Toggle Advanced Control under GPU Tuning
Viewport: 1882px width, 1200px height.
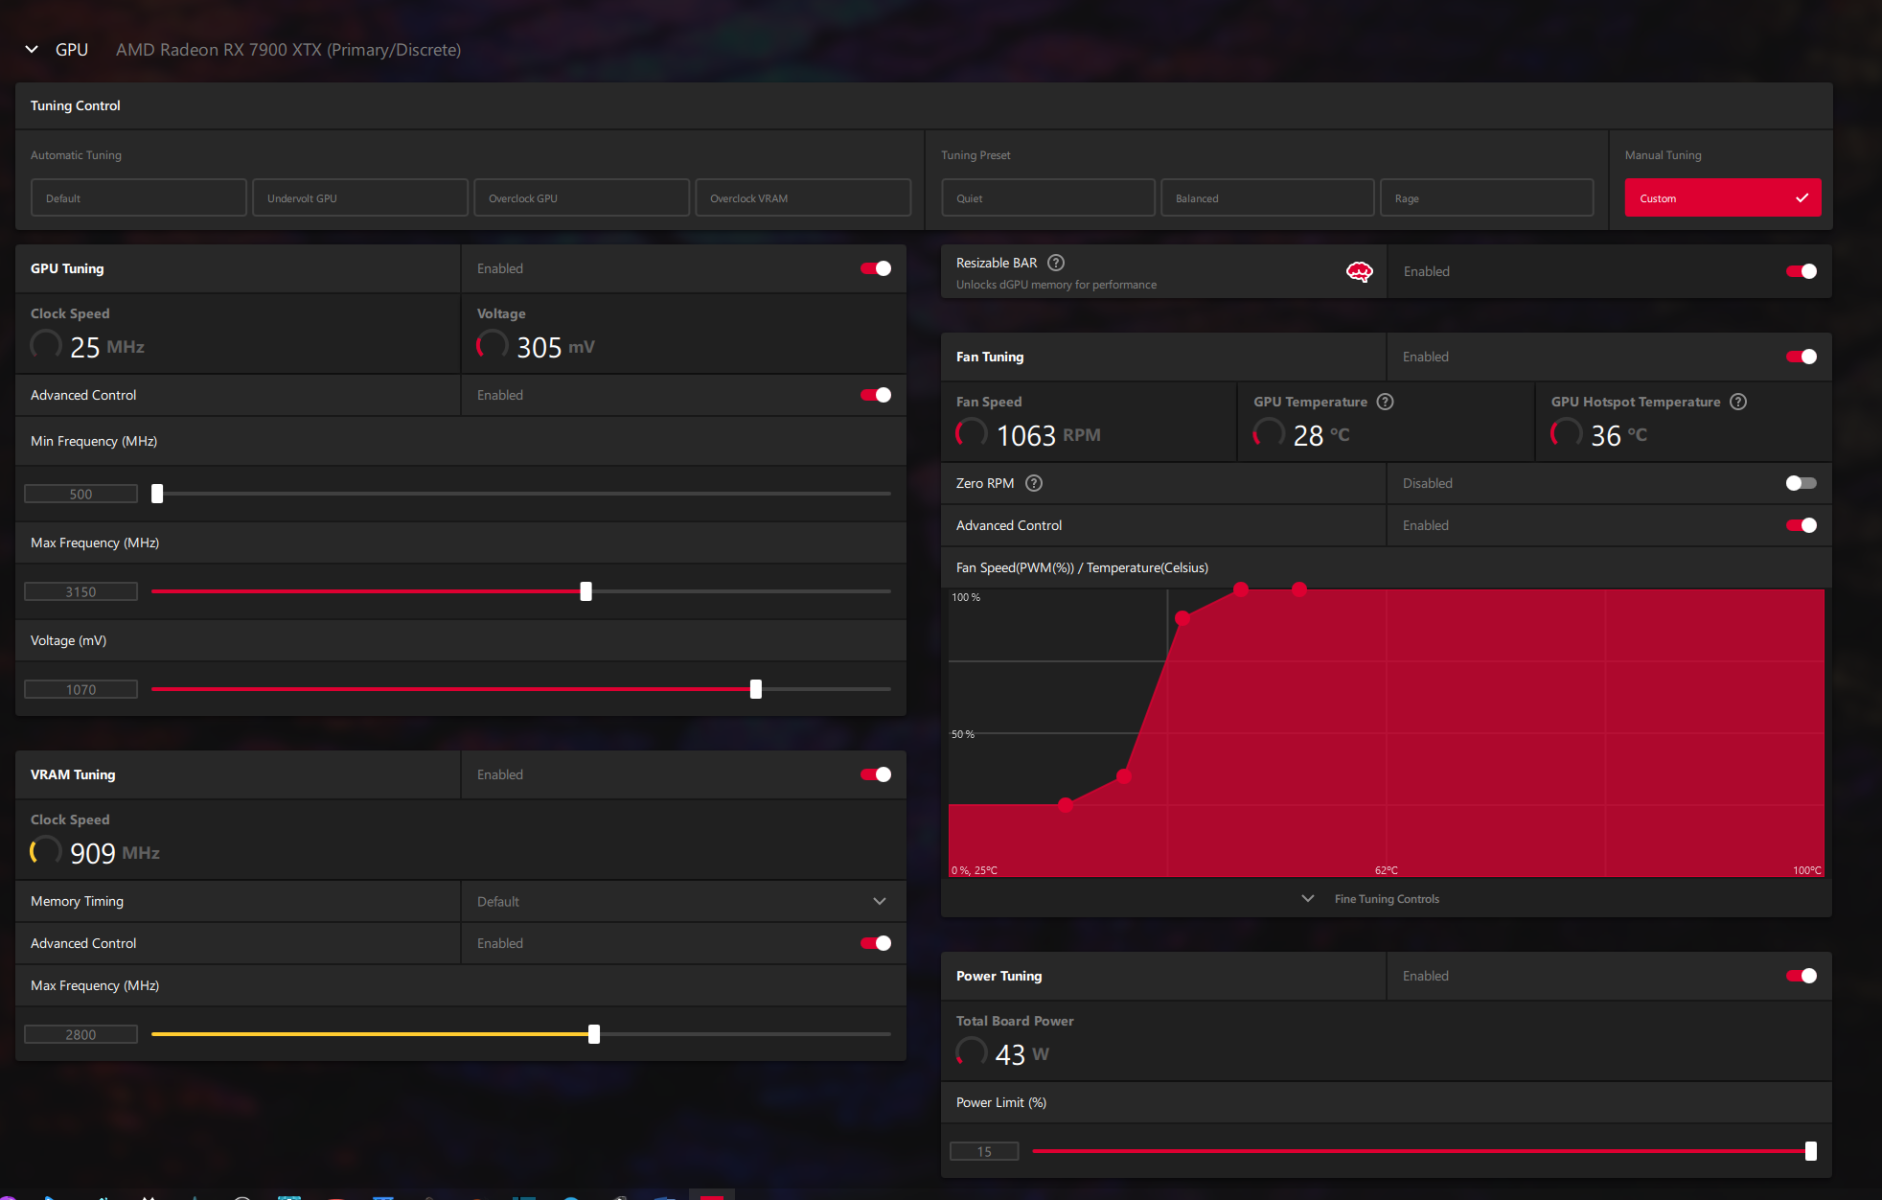click(x=876, y=395)
